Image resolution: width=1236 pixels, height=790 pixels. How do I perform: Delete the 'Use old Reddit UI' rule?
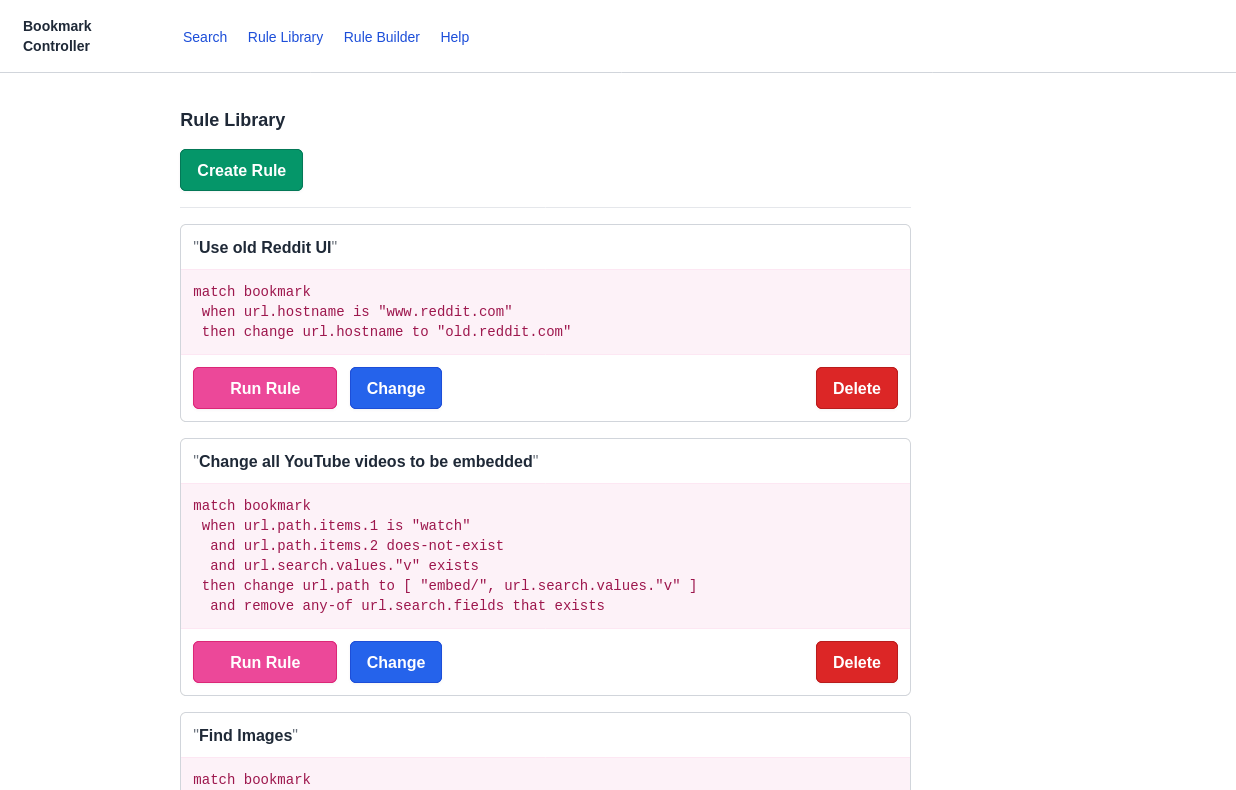pyautogui.click(x=856, y=388)
